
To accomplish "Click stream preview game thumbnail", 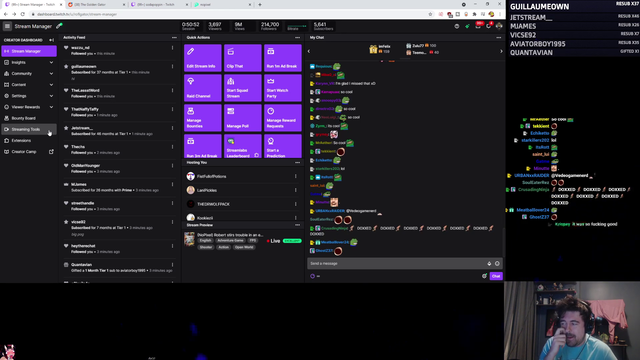I will coord(189,239).
